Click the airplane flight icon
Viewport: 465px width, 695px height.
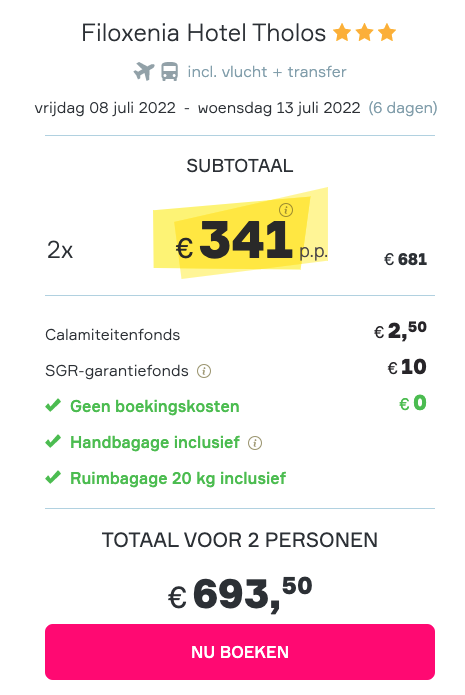144,71
